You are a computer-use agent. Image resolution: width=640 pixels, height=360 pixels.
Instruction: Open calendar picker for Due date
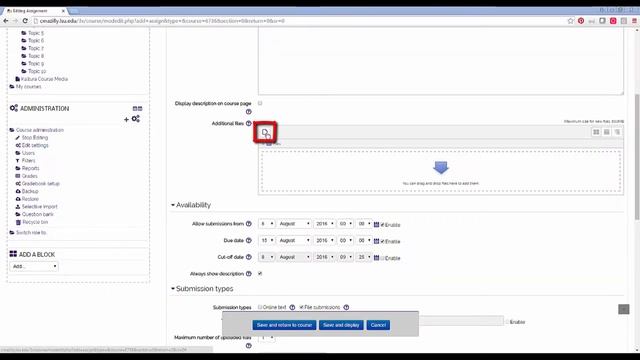coord(376,241)
